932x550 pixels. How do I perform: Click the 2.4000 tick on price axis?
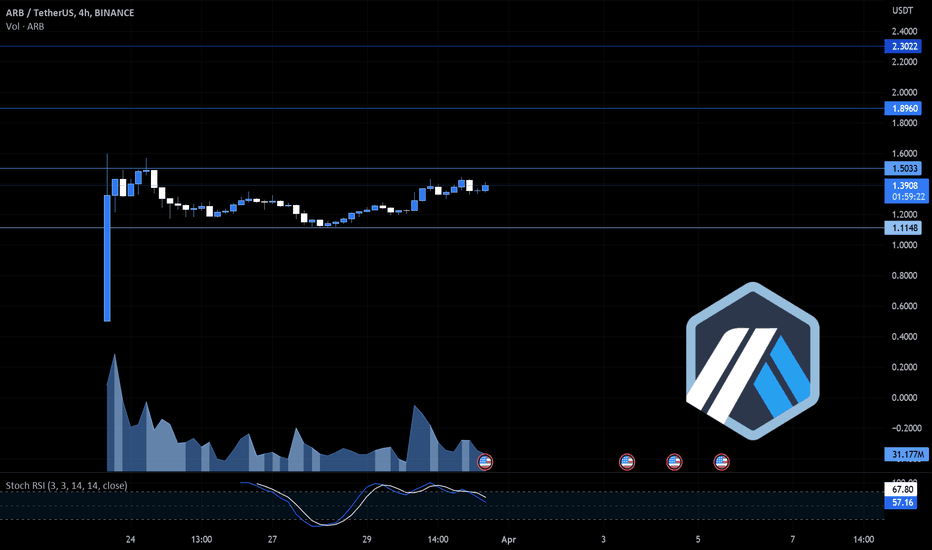[904, 32]
